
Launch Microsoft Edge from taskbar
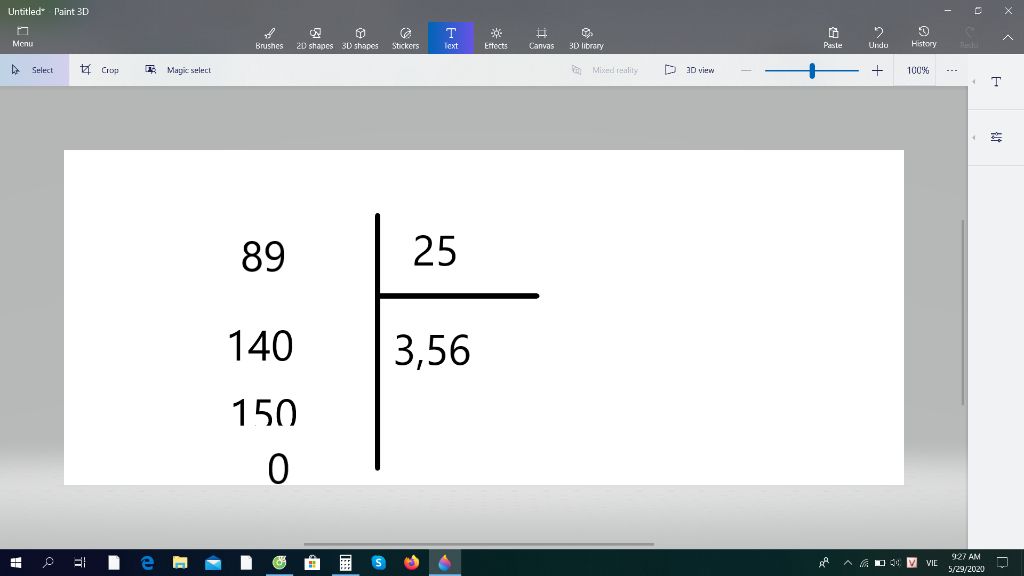tap(147, 562)
